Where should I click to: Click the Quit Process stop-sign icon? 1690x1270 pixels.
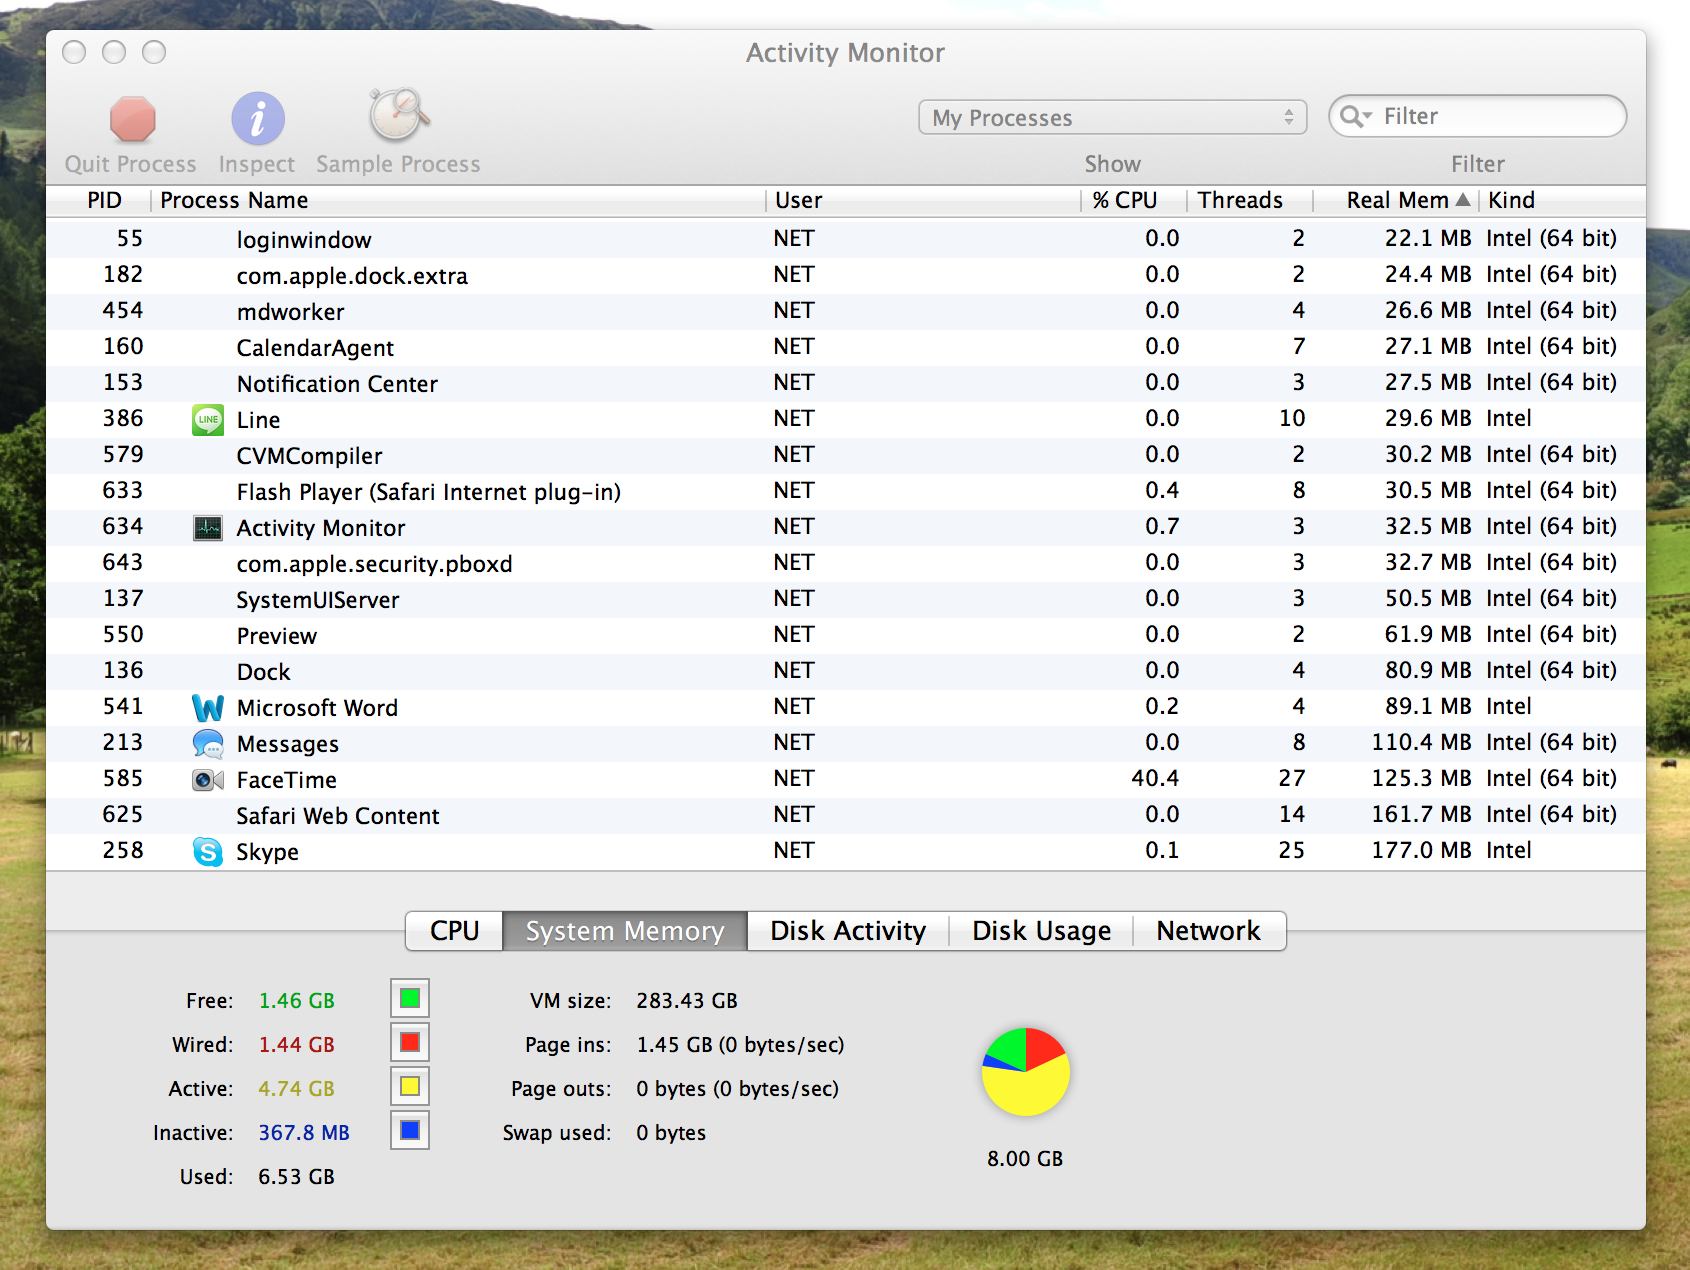coord(132,119)
